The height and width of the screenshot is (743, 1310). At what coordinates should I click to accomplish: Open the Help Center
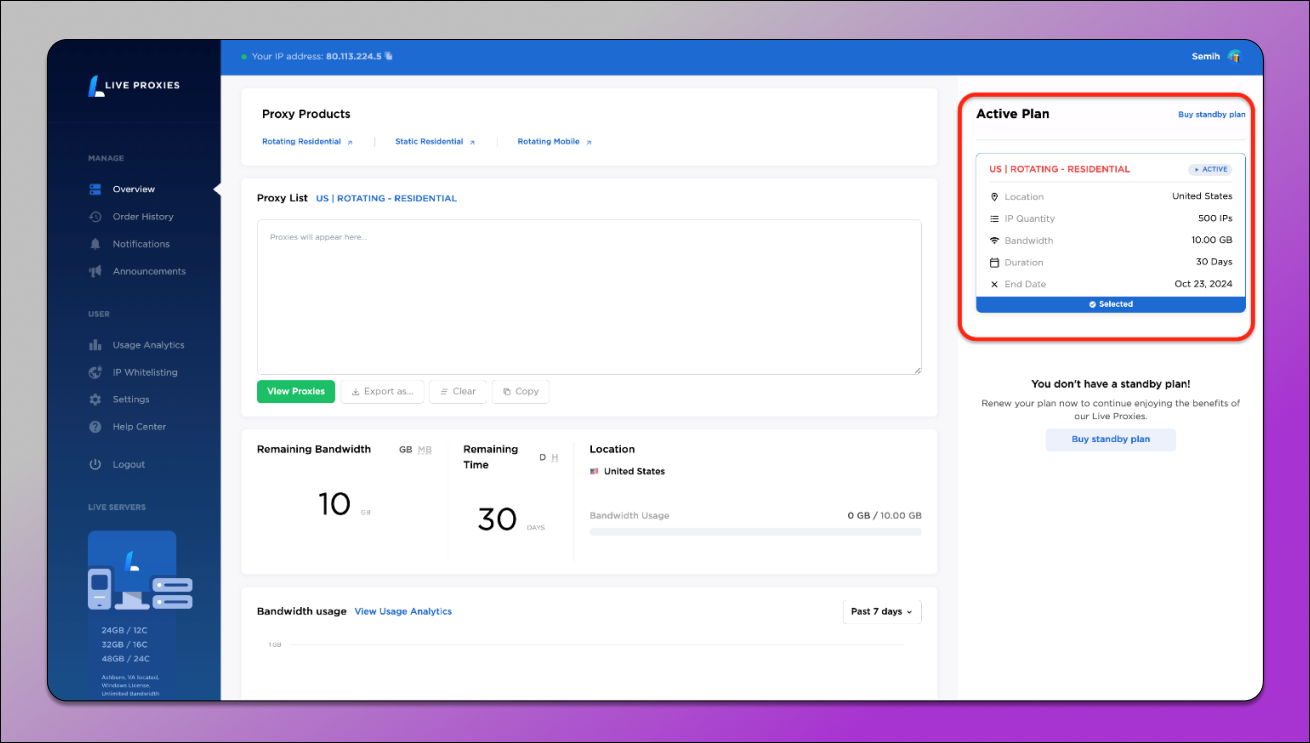tap(139, 427)
